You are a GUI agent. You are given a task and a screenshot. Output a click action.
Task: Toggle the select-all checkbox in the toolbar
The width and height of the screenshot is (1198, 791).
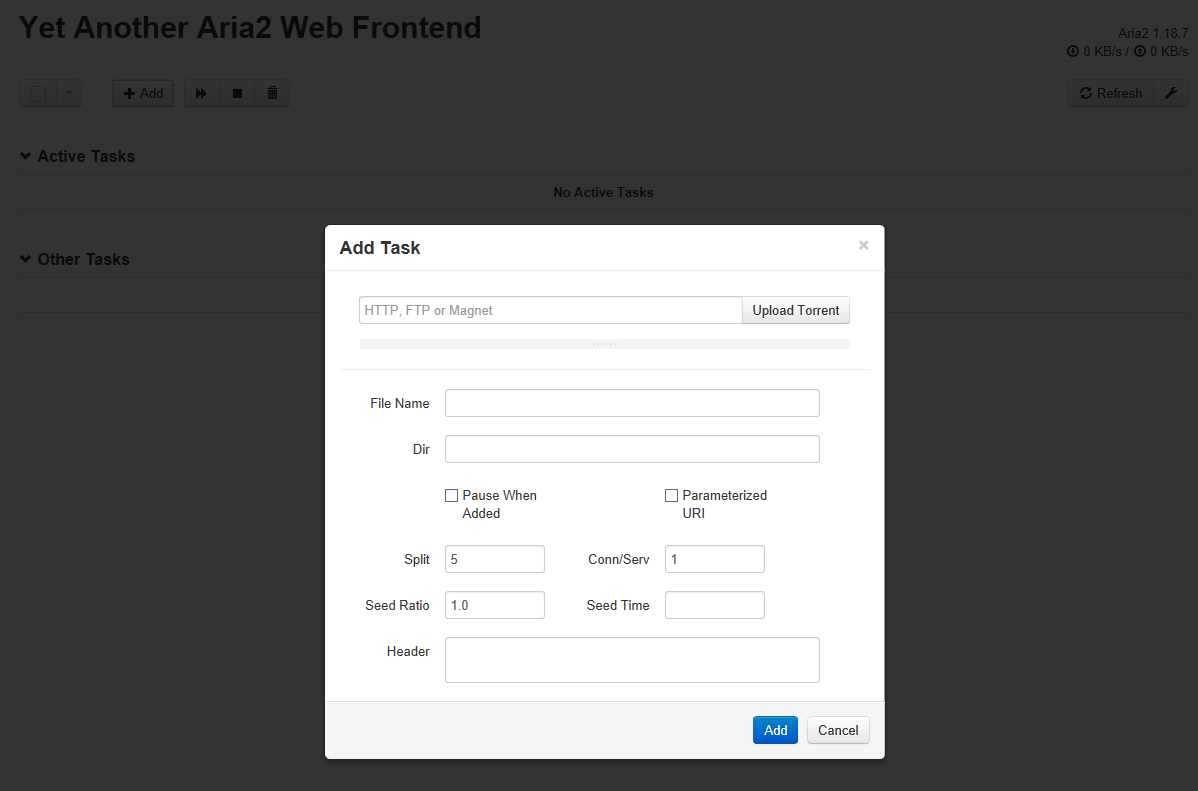pos(37,92)
